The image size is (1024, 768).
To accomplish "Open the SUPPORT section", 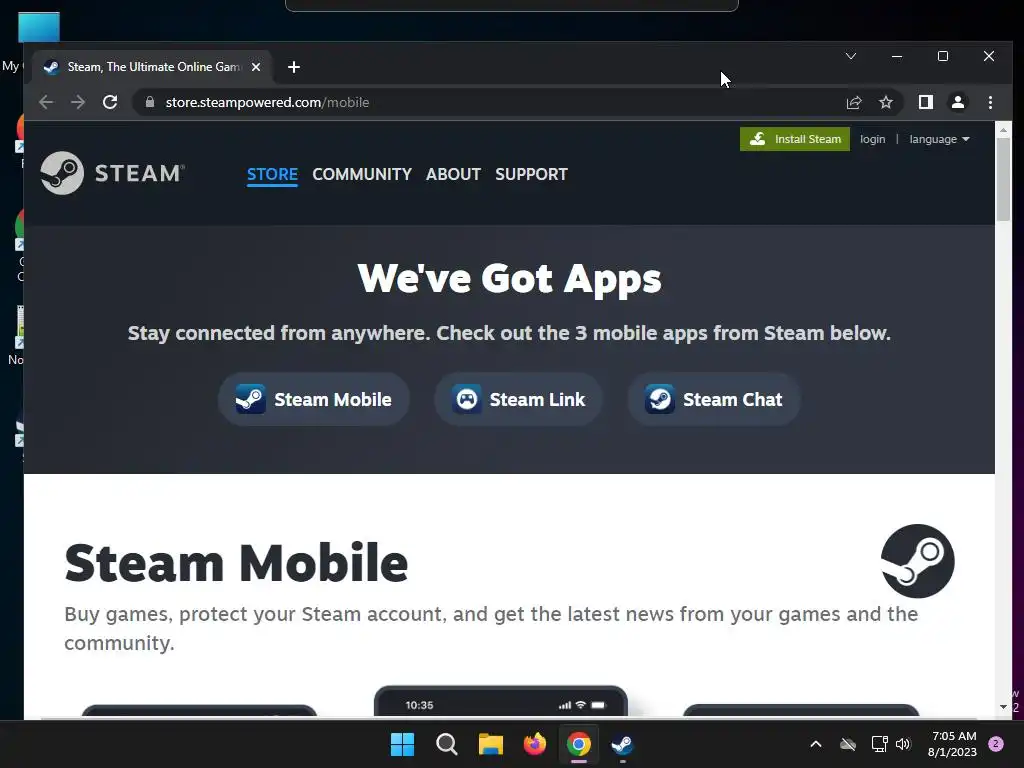I will pyautogui.click(x=531, y=174).
